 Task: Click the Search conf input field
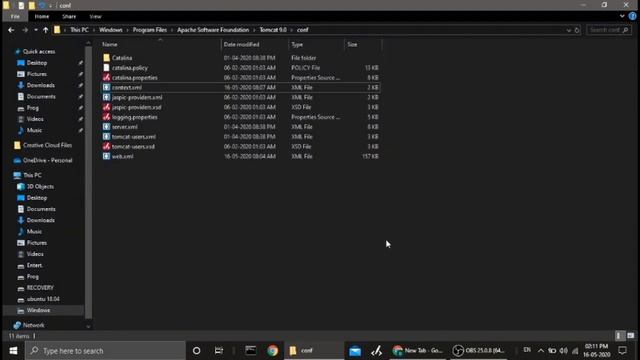coord(609,30)
